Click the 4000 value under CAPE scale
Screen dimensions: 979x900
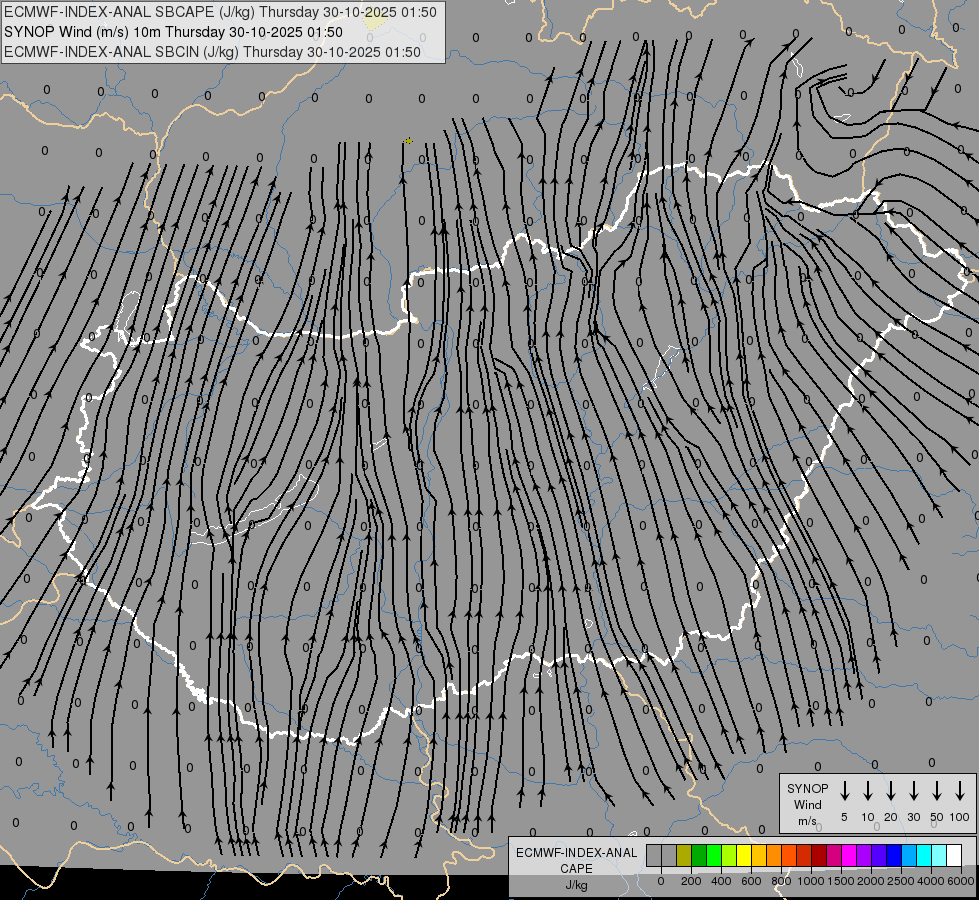tap(931, 881)
